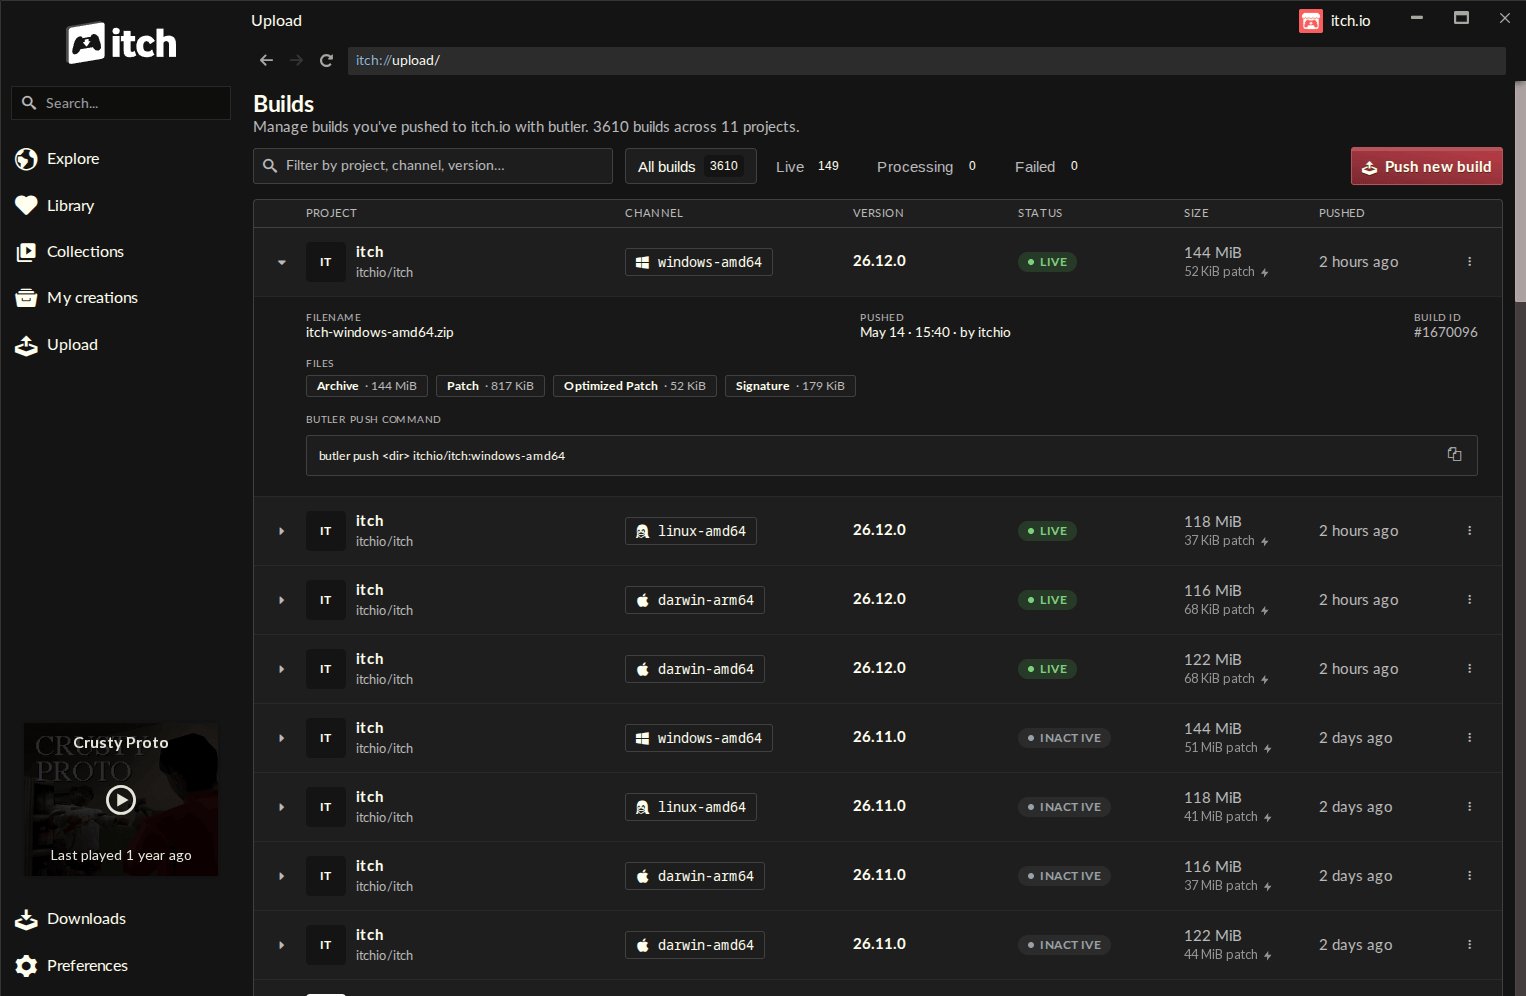Click the SIZE column header

coord(1196,213)
